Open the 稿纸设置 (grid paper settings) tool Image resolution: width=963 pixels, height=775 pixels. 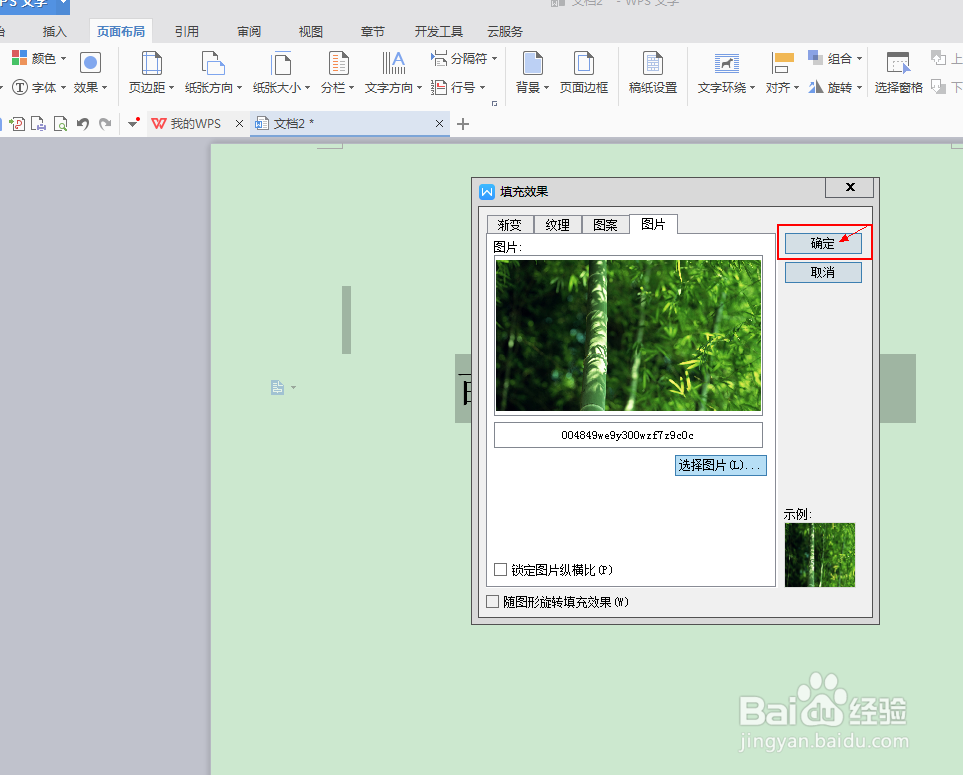[x=652, y=72]
